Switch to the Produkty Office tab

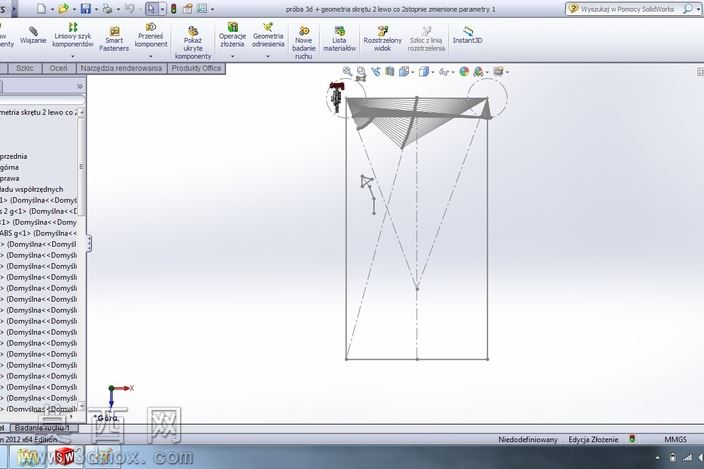[196, 68]
